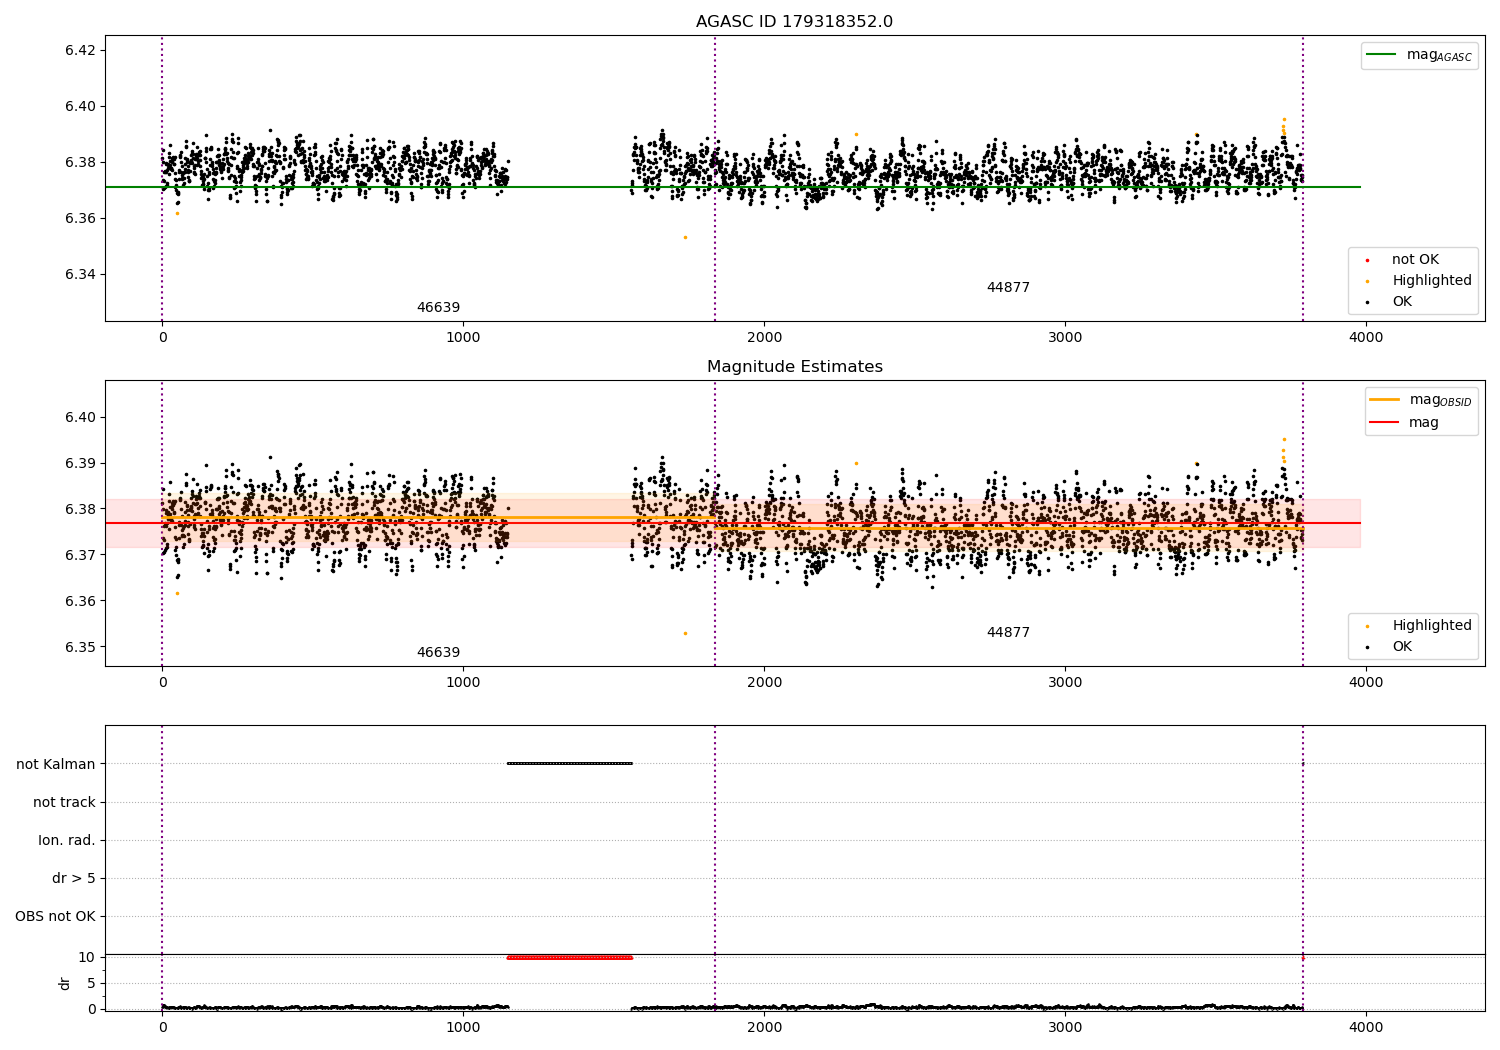The width and height of the screenshot is (1500, 1050).
Task: Click obsid label 44877 in Magnitude Estimates plot
Action: coord(1008,633)
